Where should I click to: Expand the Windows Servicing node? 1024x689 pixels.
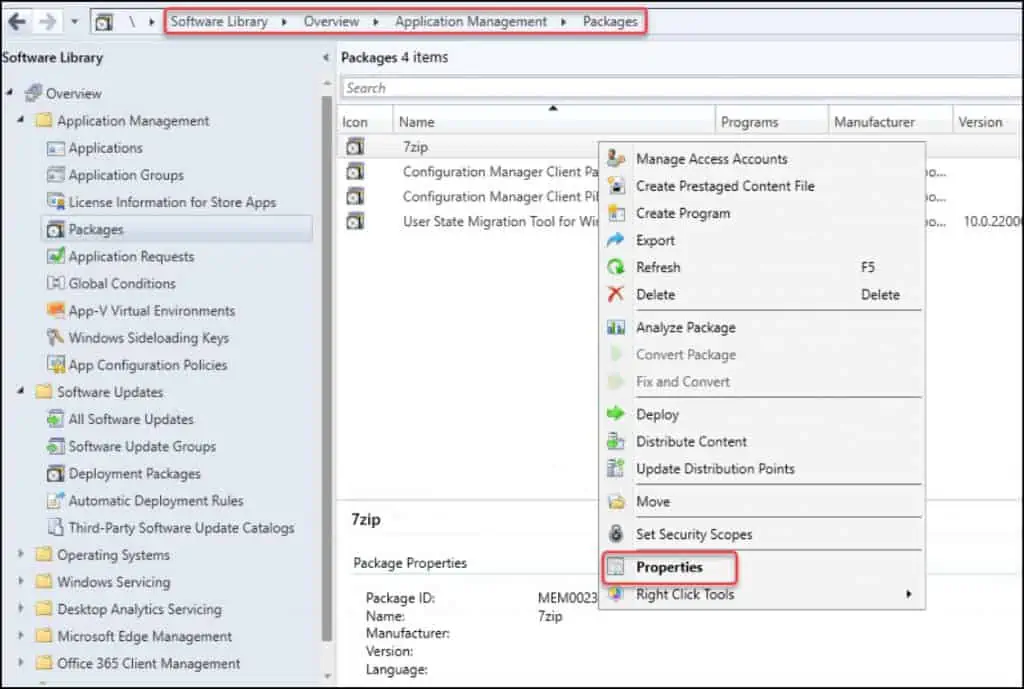(21, 581)
